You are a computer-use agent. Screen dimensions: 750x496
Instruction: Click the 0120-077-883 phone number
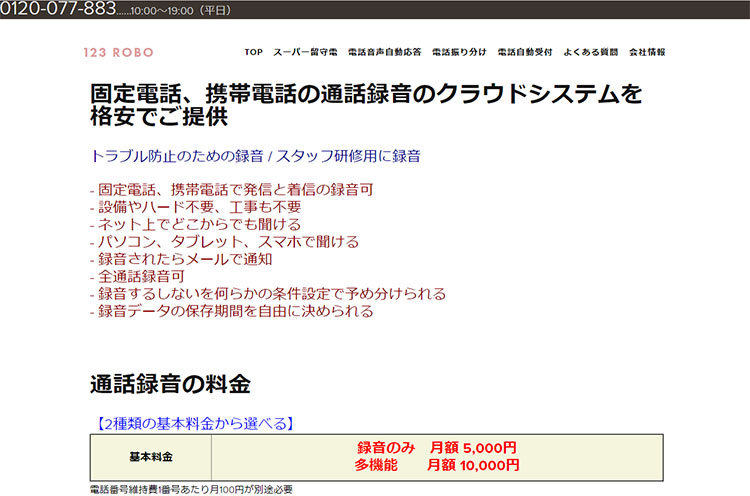pos(58,10)
